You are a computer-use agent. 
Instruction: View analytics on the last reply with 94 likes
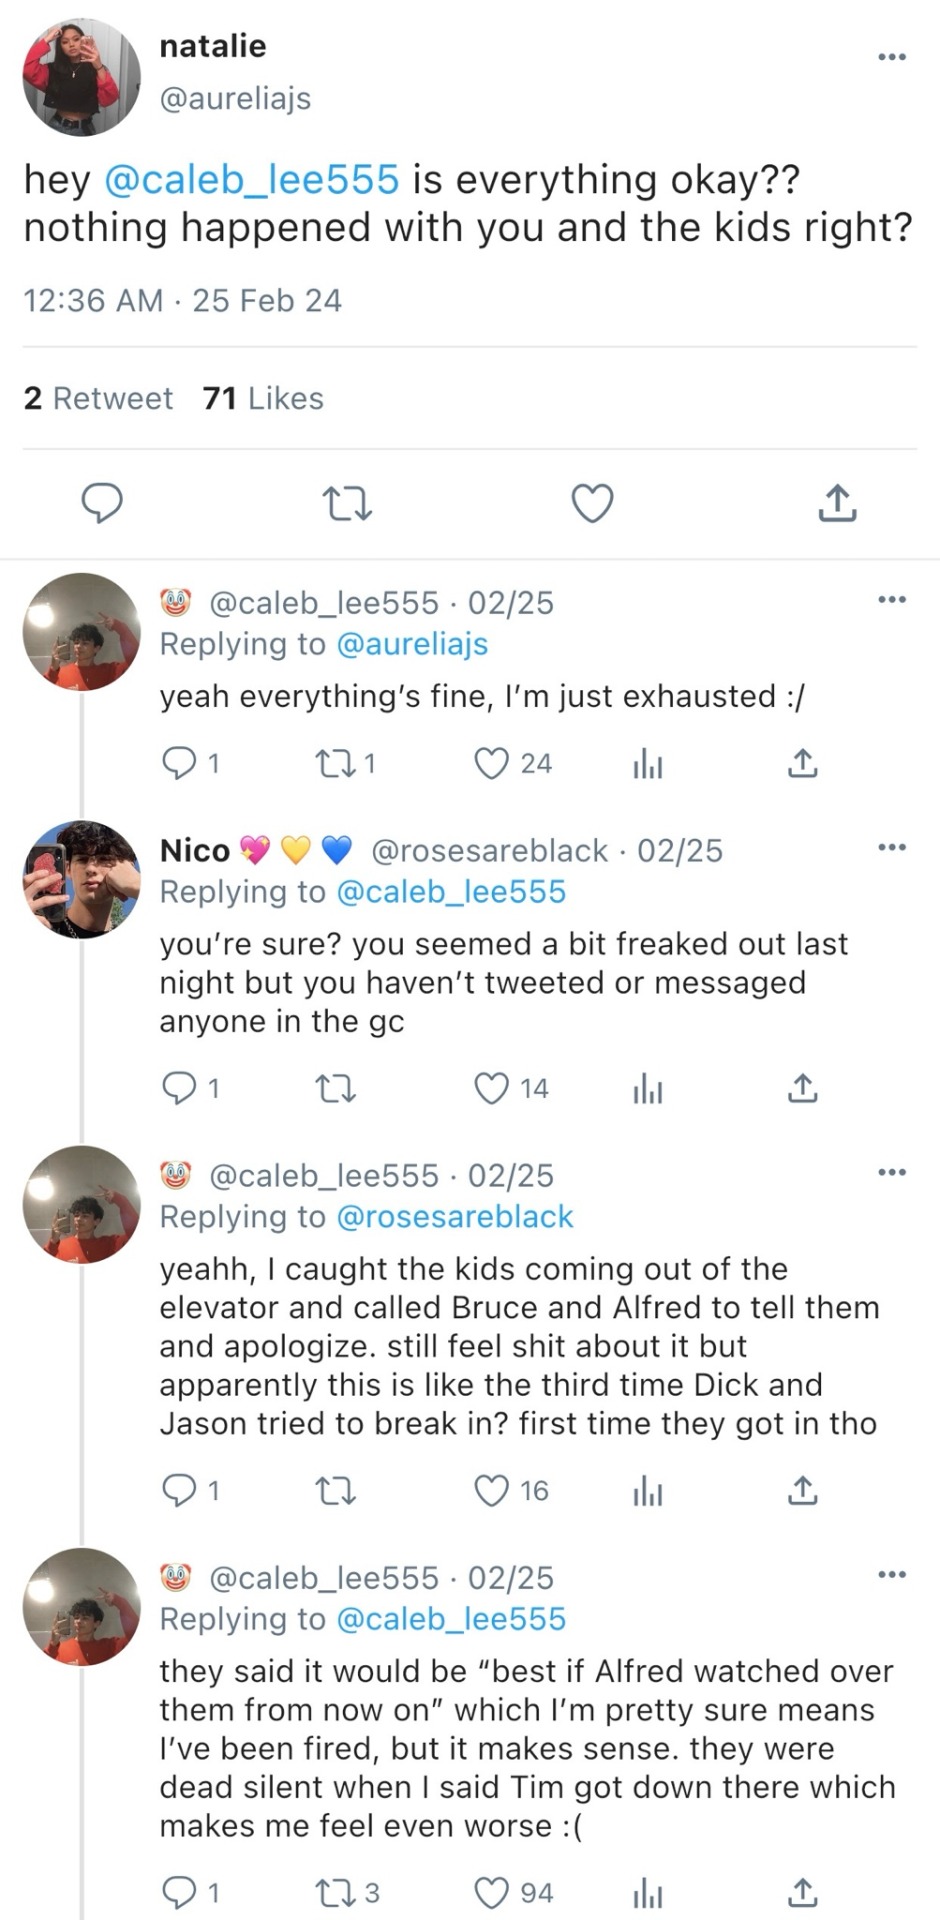[647, 1893]
